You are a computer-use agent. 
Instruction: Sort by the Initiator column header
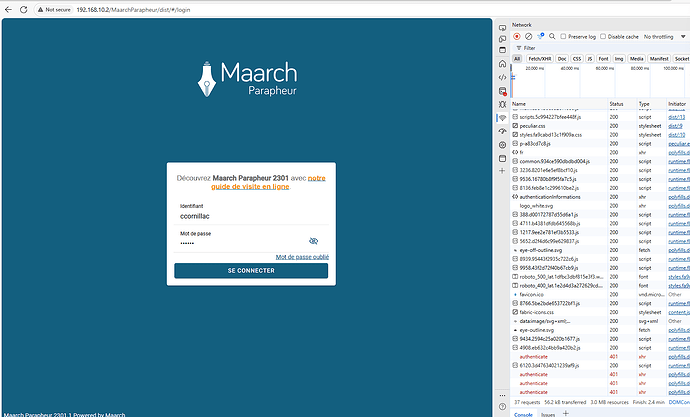tap(677, 104)
